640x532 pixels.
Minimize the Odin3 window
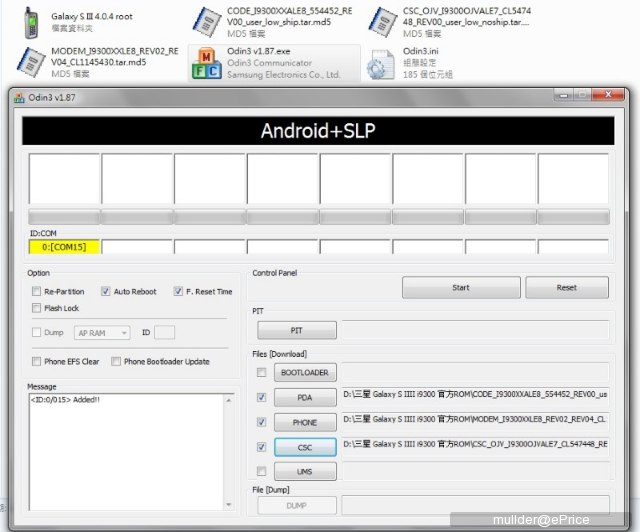tap(564, 95)
